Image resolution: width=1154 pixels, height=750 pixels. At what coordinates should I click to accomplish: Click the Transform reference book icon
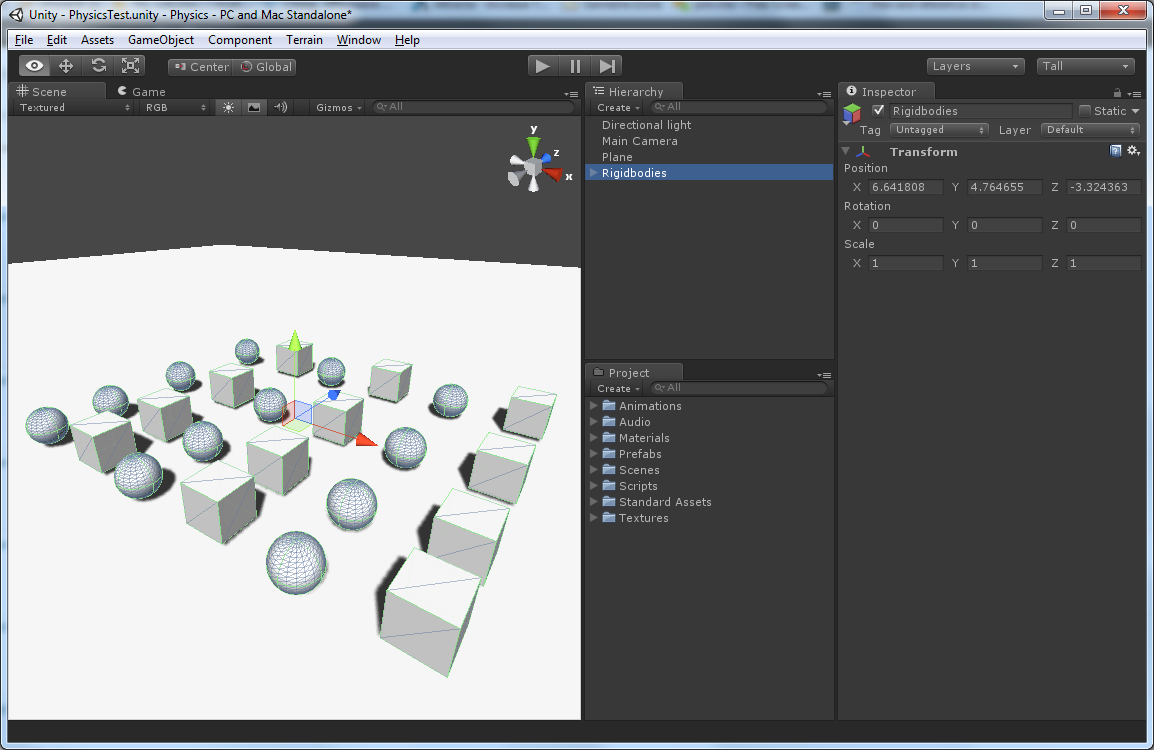point(1117,151)
